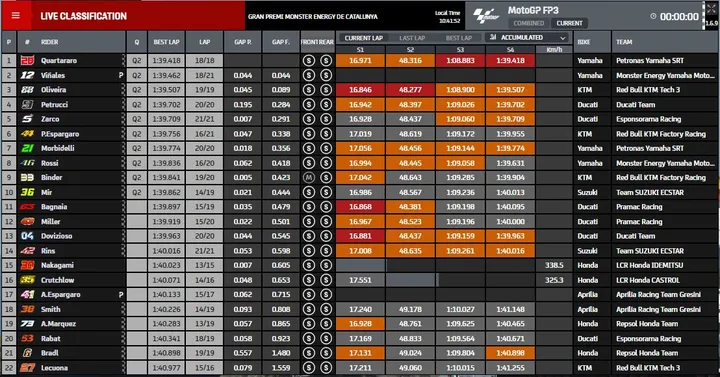Viewport: 720px width, 377px height.
Task: Switch to COMBINED classification
Action: (529, 23)
